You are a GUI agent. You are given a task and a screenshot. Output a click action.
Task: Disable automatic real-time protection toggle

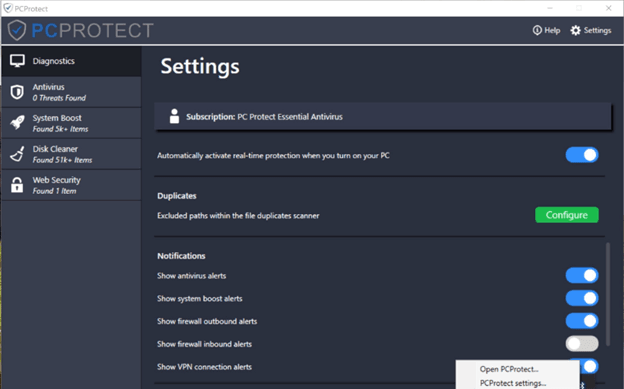pos(582,155)
